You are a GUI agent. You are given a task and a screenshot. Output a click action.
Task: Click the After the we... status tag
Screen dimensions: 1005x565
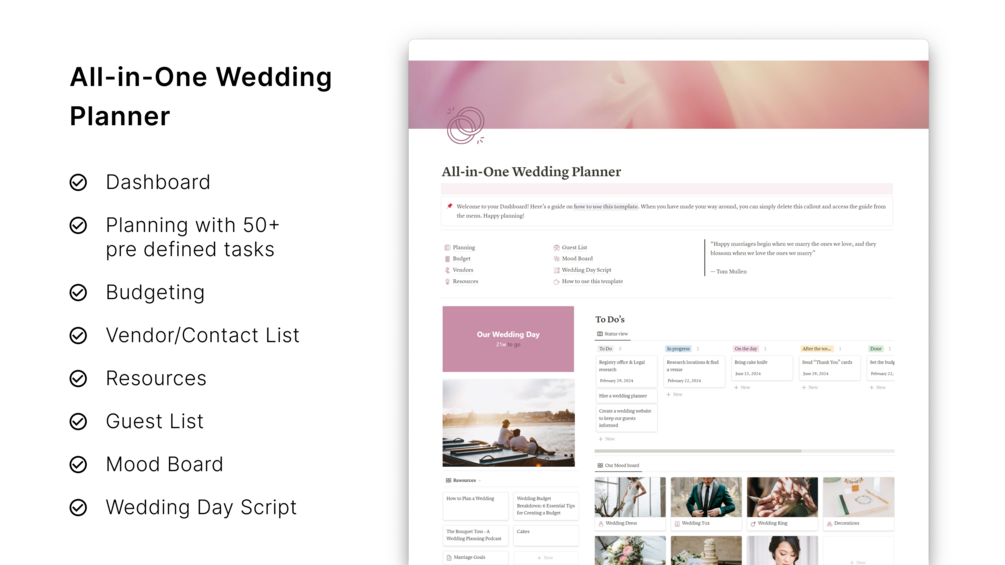click(x=817, y=349)
